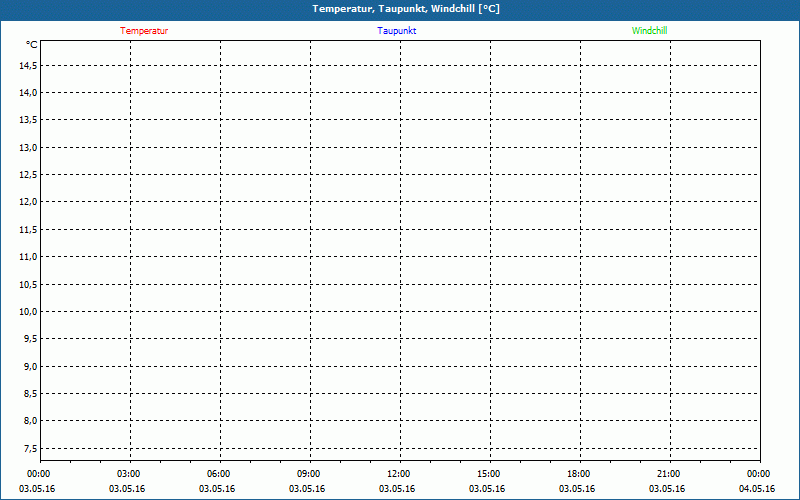Screen dimensions: 800x500
Task: Select the 03.05.16 date under 15:00
Action: tap(487, 489)
